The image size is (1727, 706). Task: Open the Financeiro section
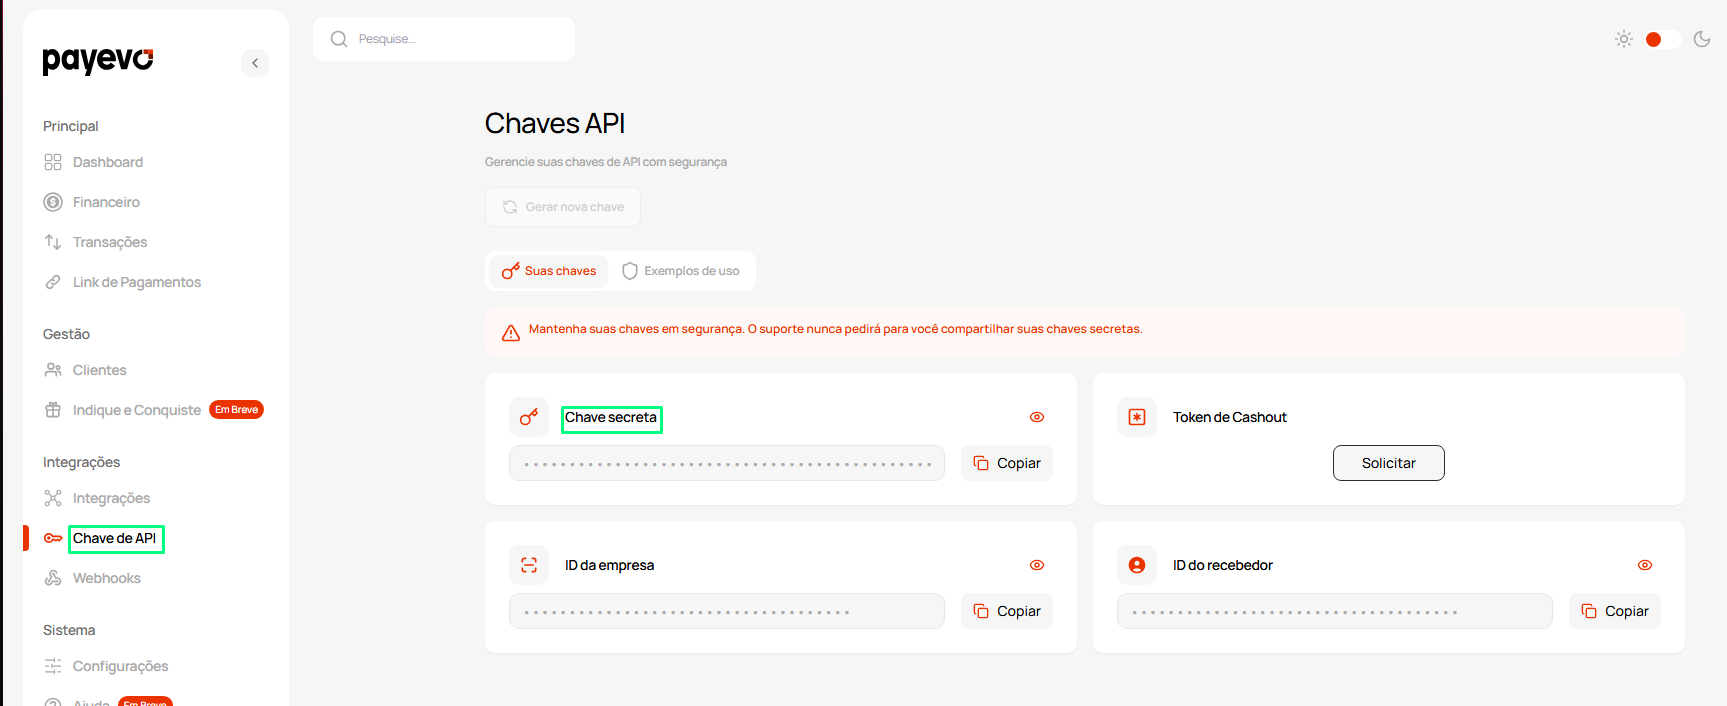click(x=106, y=202)
